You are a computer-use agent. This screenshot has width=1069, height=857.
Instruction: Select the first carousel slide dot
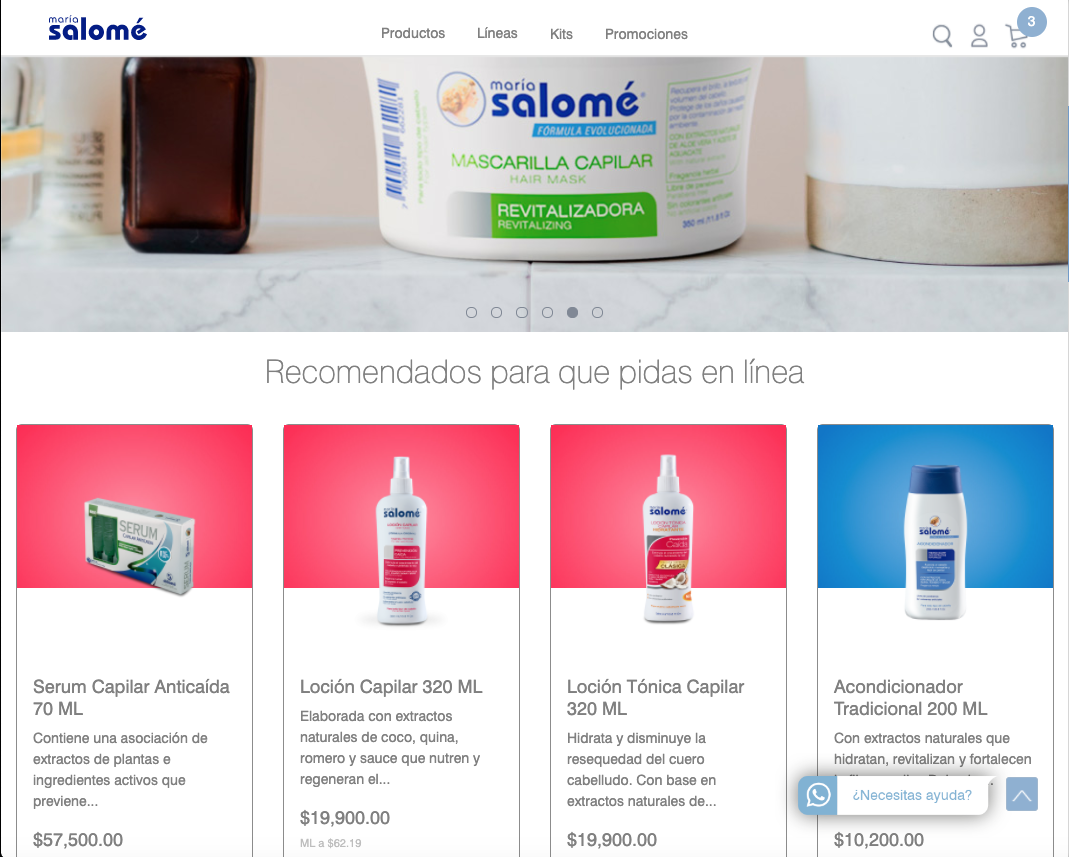[471, 312]
